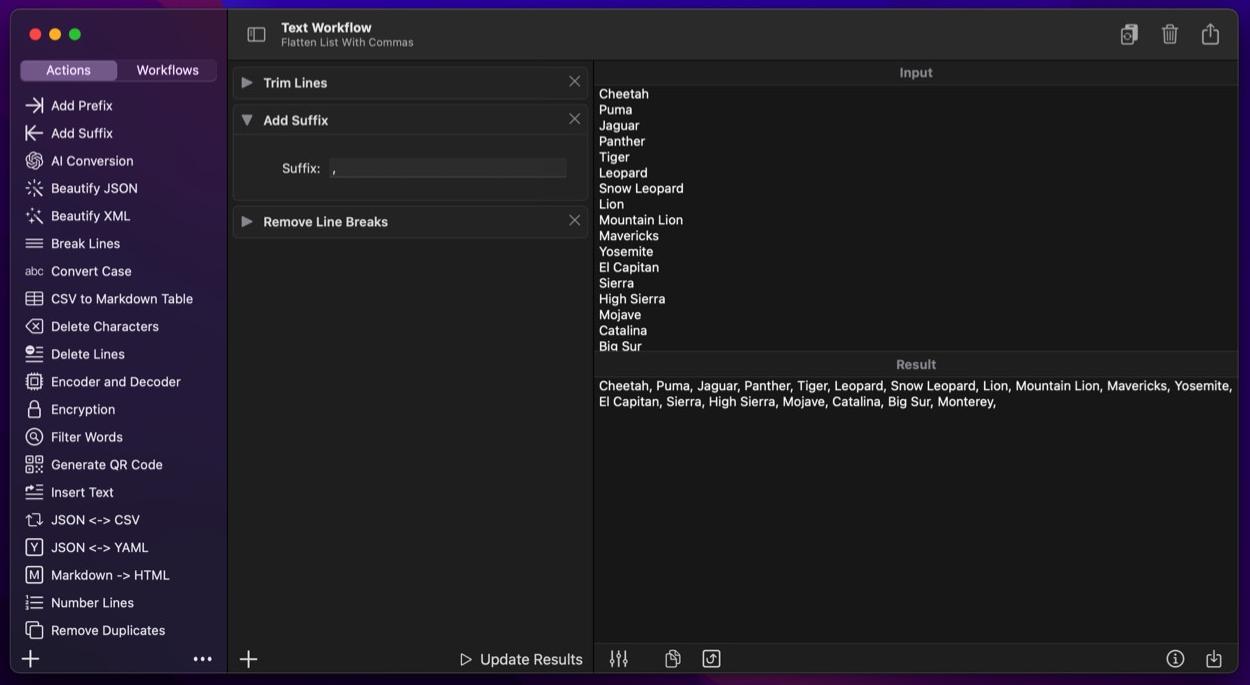Click the 'Text Workflow' title

(326, 28)
